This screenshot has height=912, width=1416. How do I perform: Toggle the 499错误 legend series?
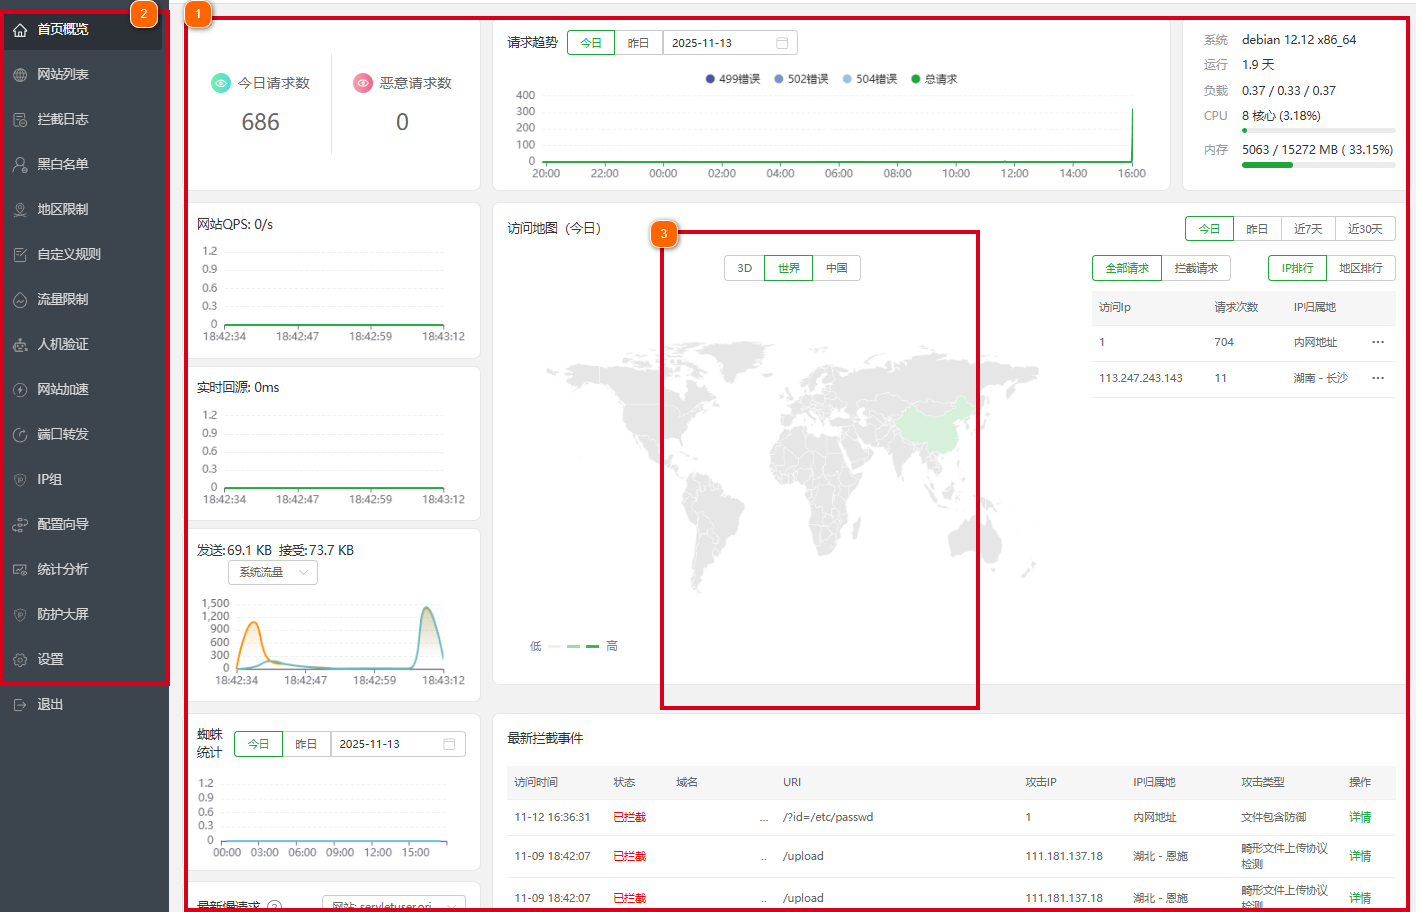click(733, 79)
